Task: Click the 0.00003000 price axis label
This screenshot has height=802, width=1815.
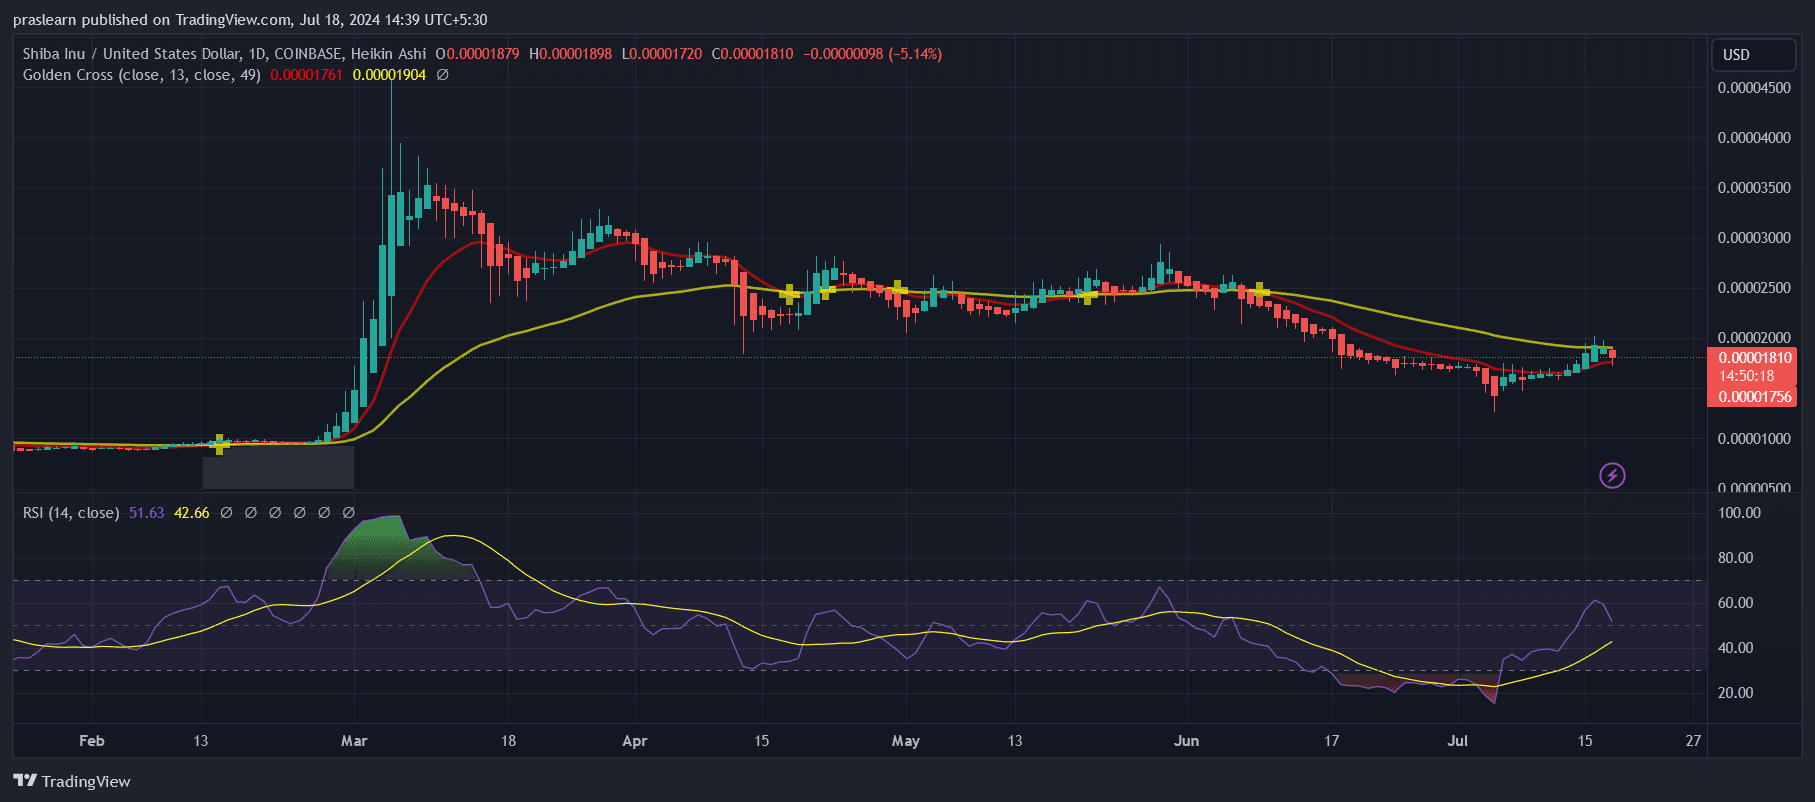Action: (x=1754, y=238)
